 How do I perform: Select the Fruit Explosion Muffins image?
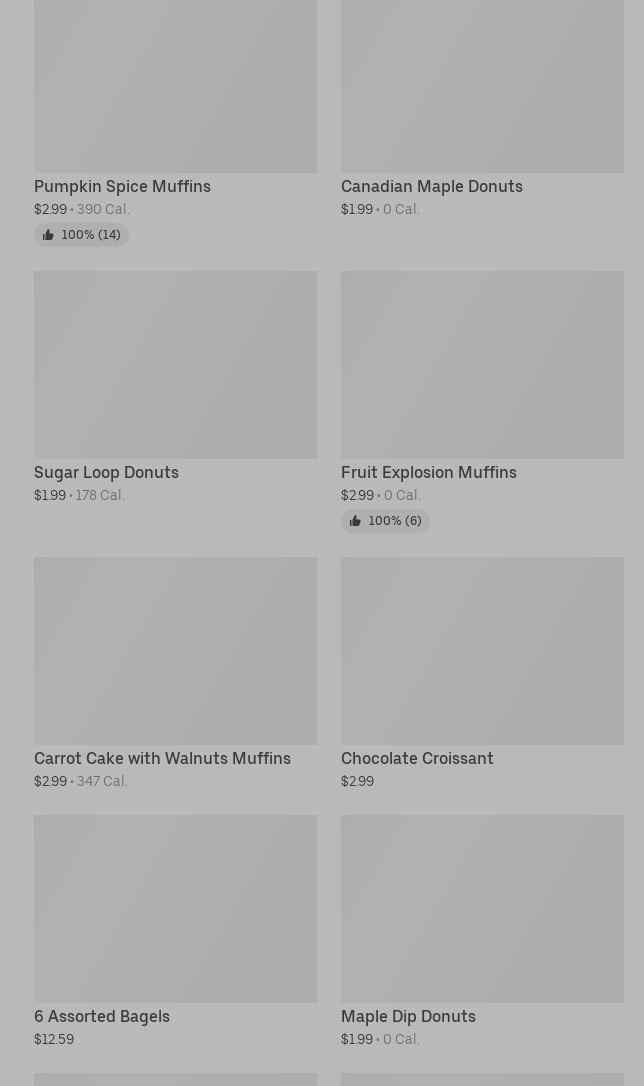tap(482, 364)
